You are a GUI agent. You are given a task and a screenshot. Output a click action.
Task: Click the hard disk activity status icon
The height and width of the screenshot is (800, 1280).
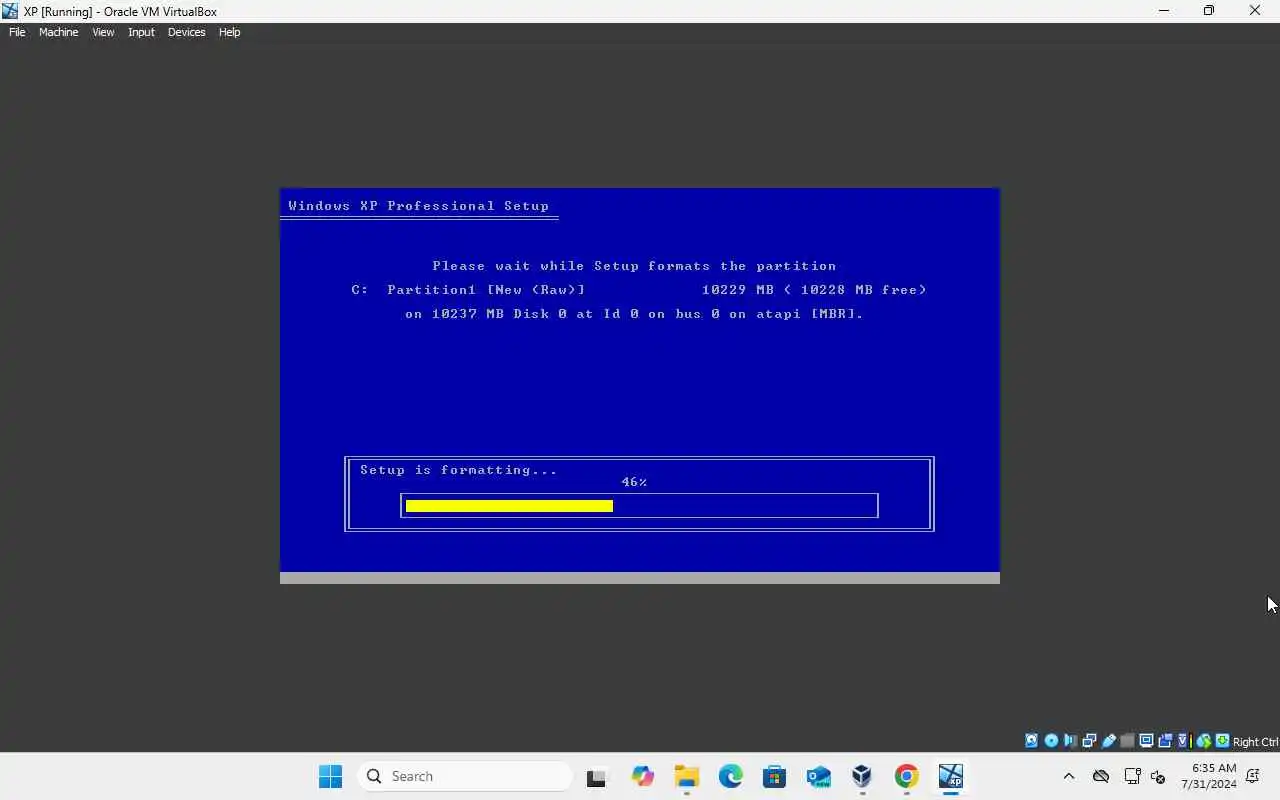pos(1031,741)
